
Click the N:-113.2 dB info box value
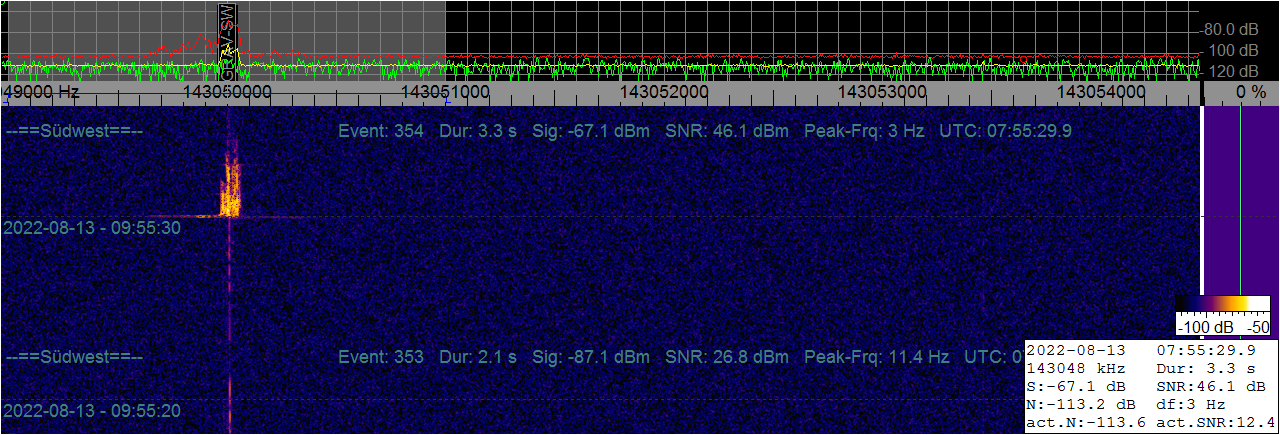1081,405
